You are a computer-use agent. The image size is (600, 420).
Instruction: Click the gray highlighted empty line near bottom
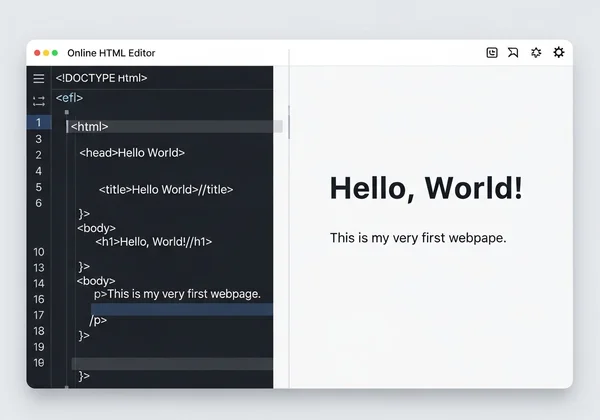[x=172, y=364]
